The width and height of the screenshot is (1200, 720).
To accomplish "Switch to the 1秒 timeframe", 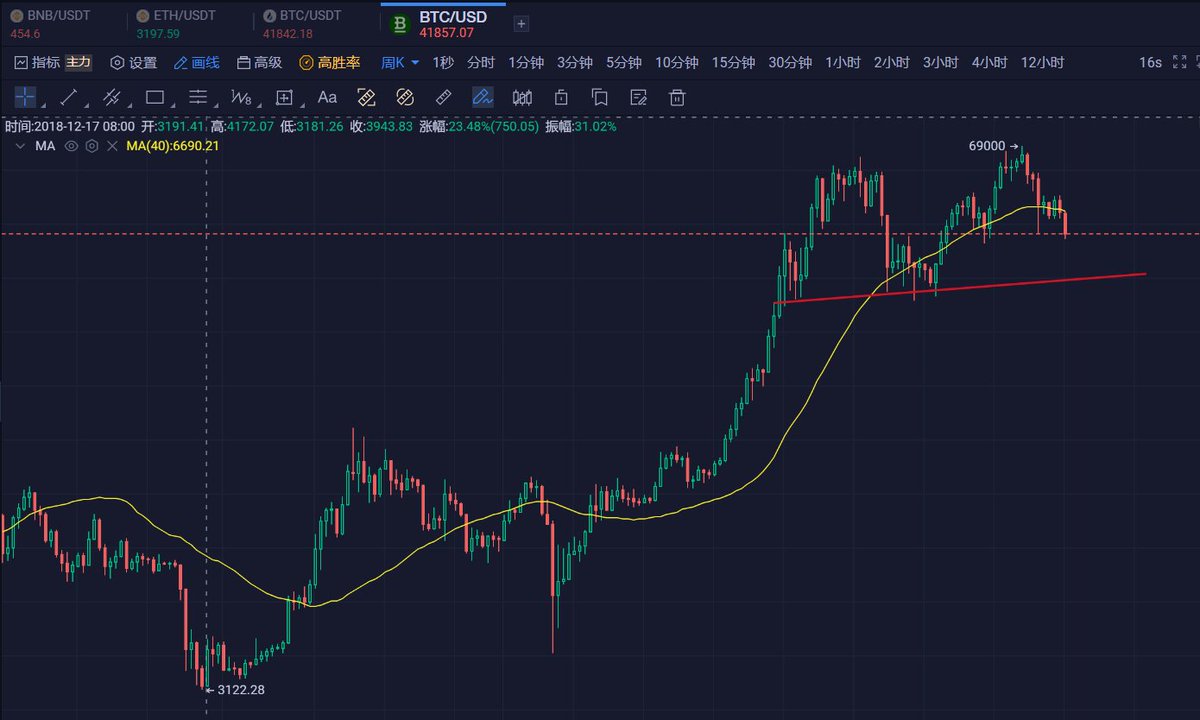I will [x=443, y=62].
